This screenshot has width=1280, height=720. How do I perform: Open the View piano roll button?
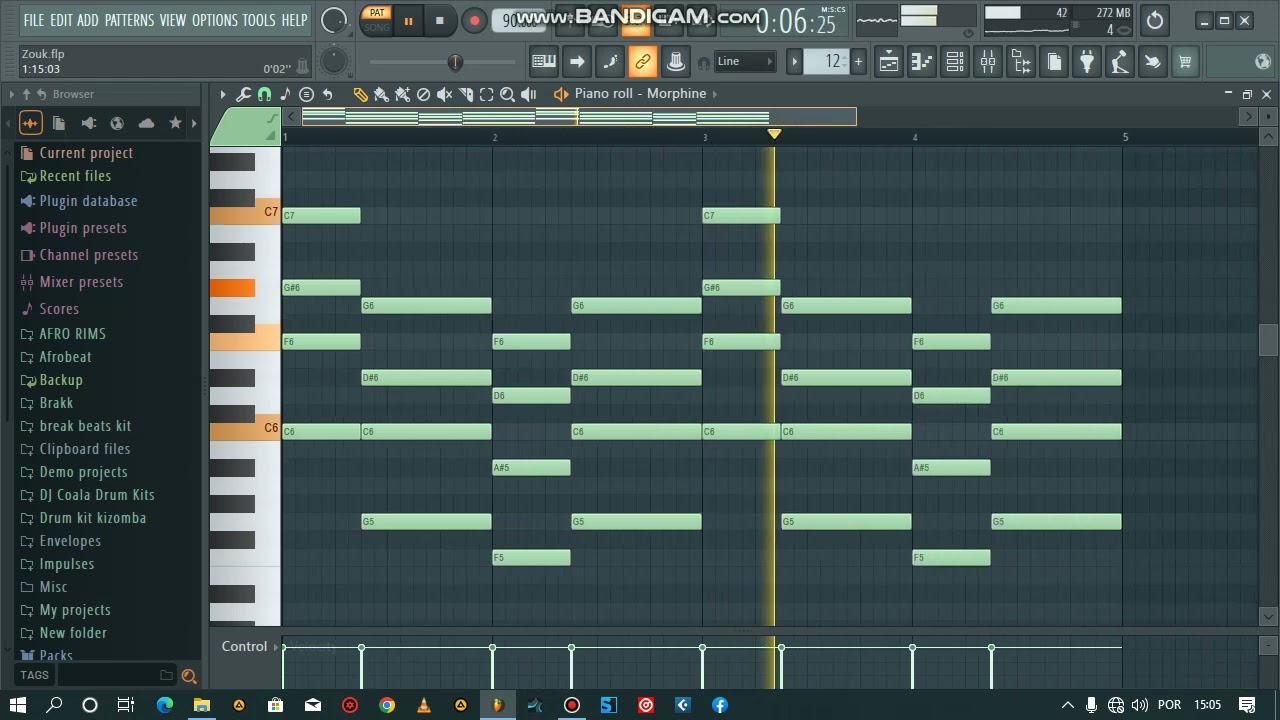(x=921, y=62)
